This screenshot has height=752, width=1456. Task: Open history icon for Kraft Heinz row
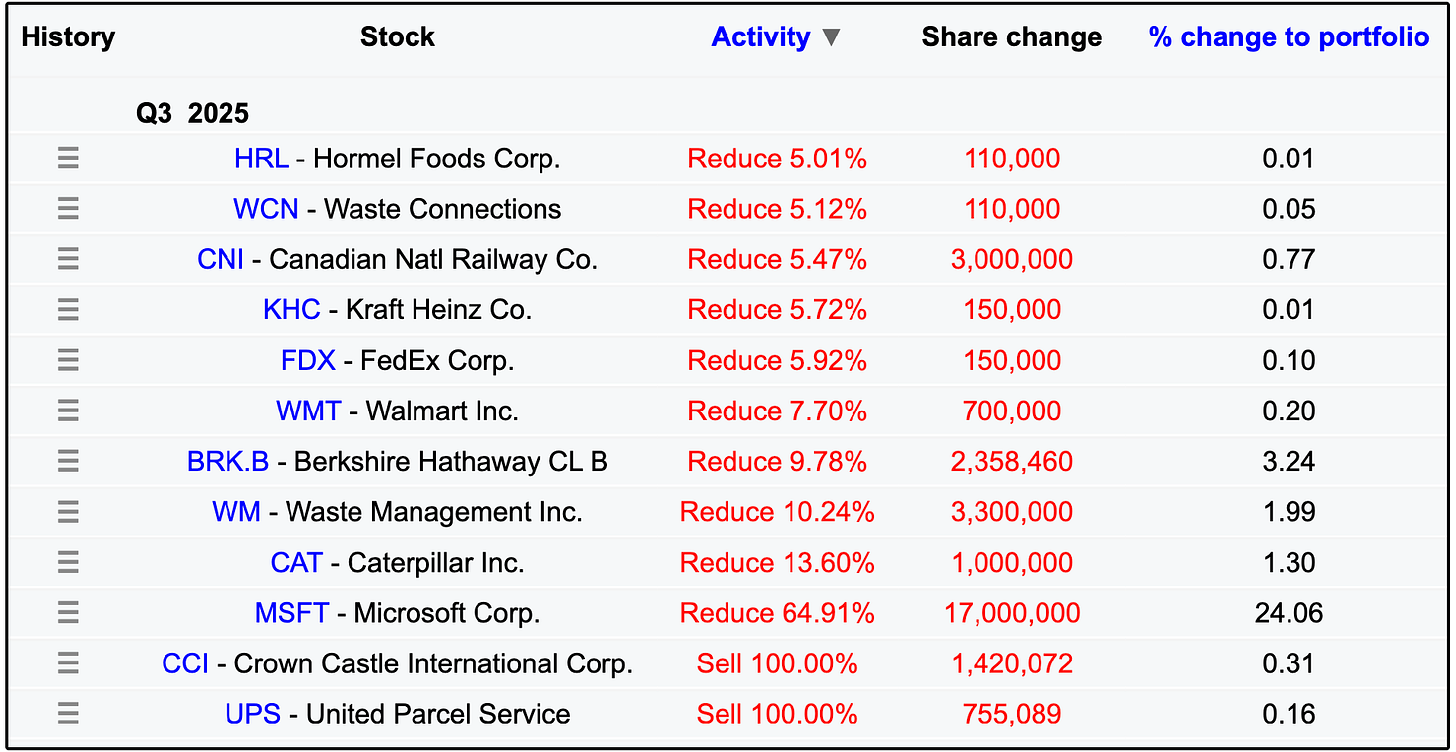[68, 310]
